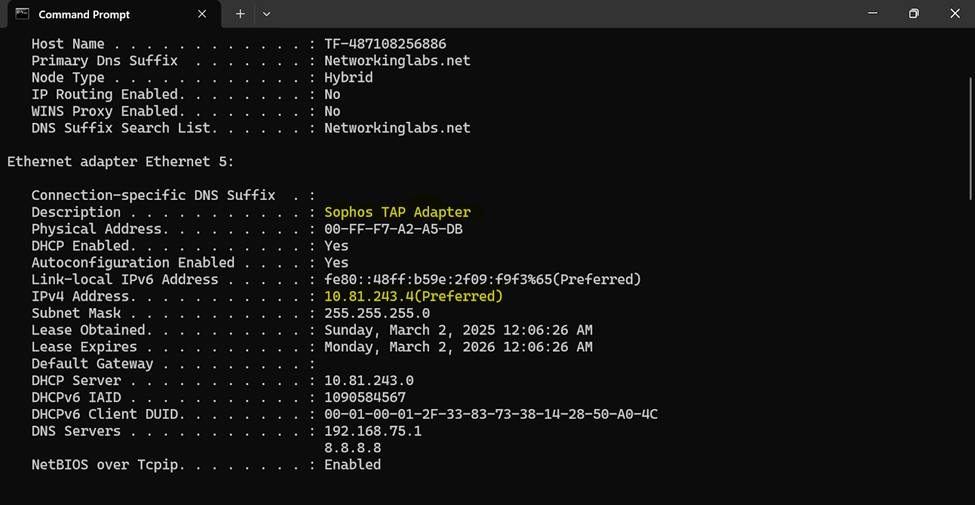
Task: Close the terminal window
Action: pos(955,14)
